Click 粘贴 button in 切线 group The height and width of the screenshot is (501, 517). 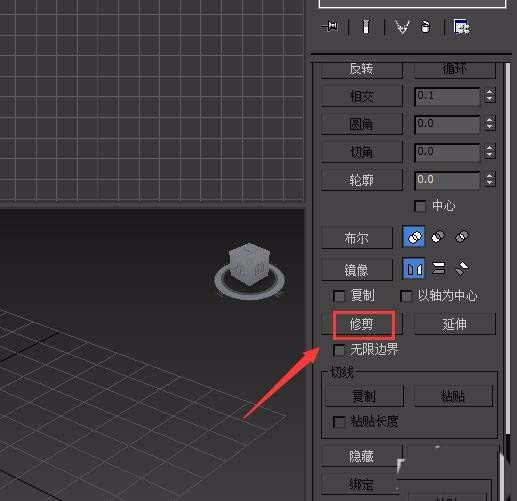click(x=453, y=396)
